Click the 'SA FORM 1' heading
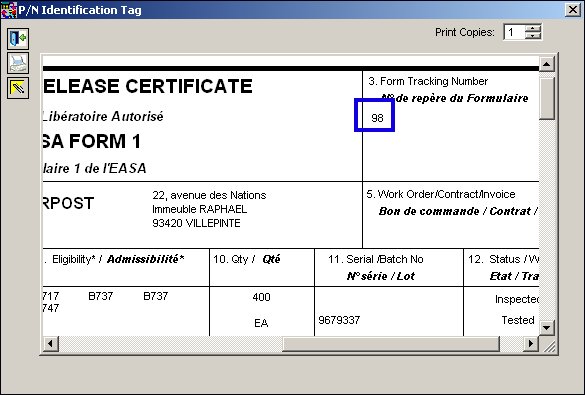 tap(92, 141)
